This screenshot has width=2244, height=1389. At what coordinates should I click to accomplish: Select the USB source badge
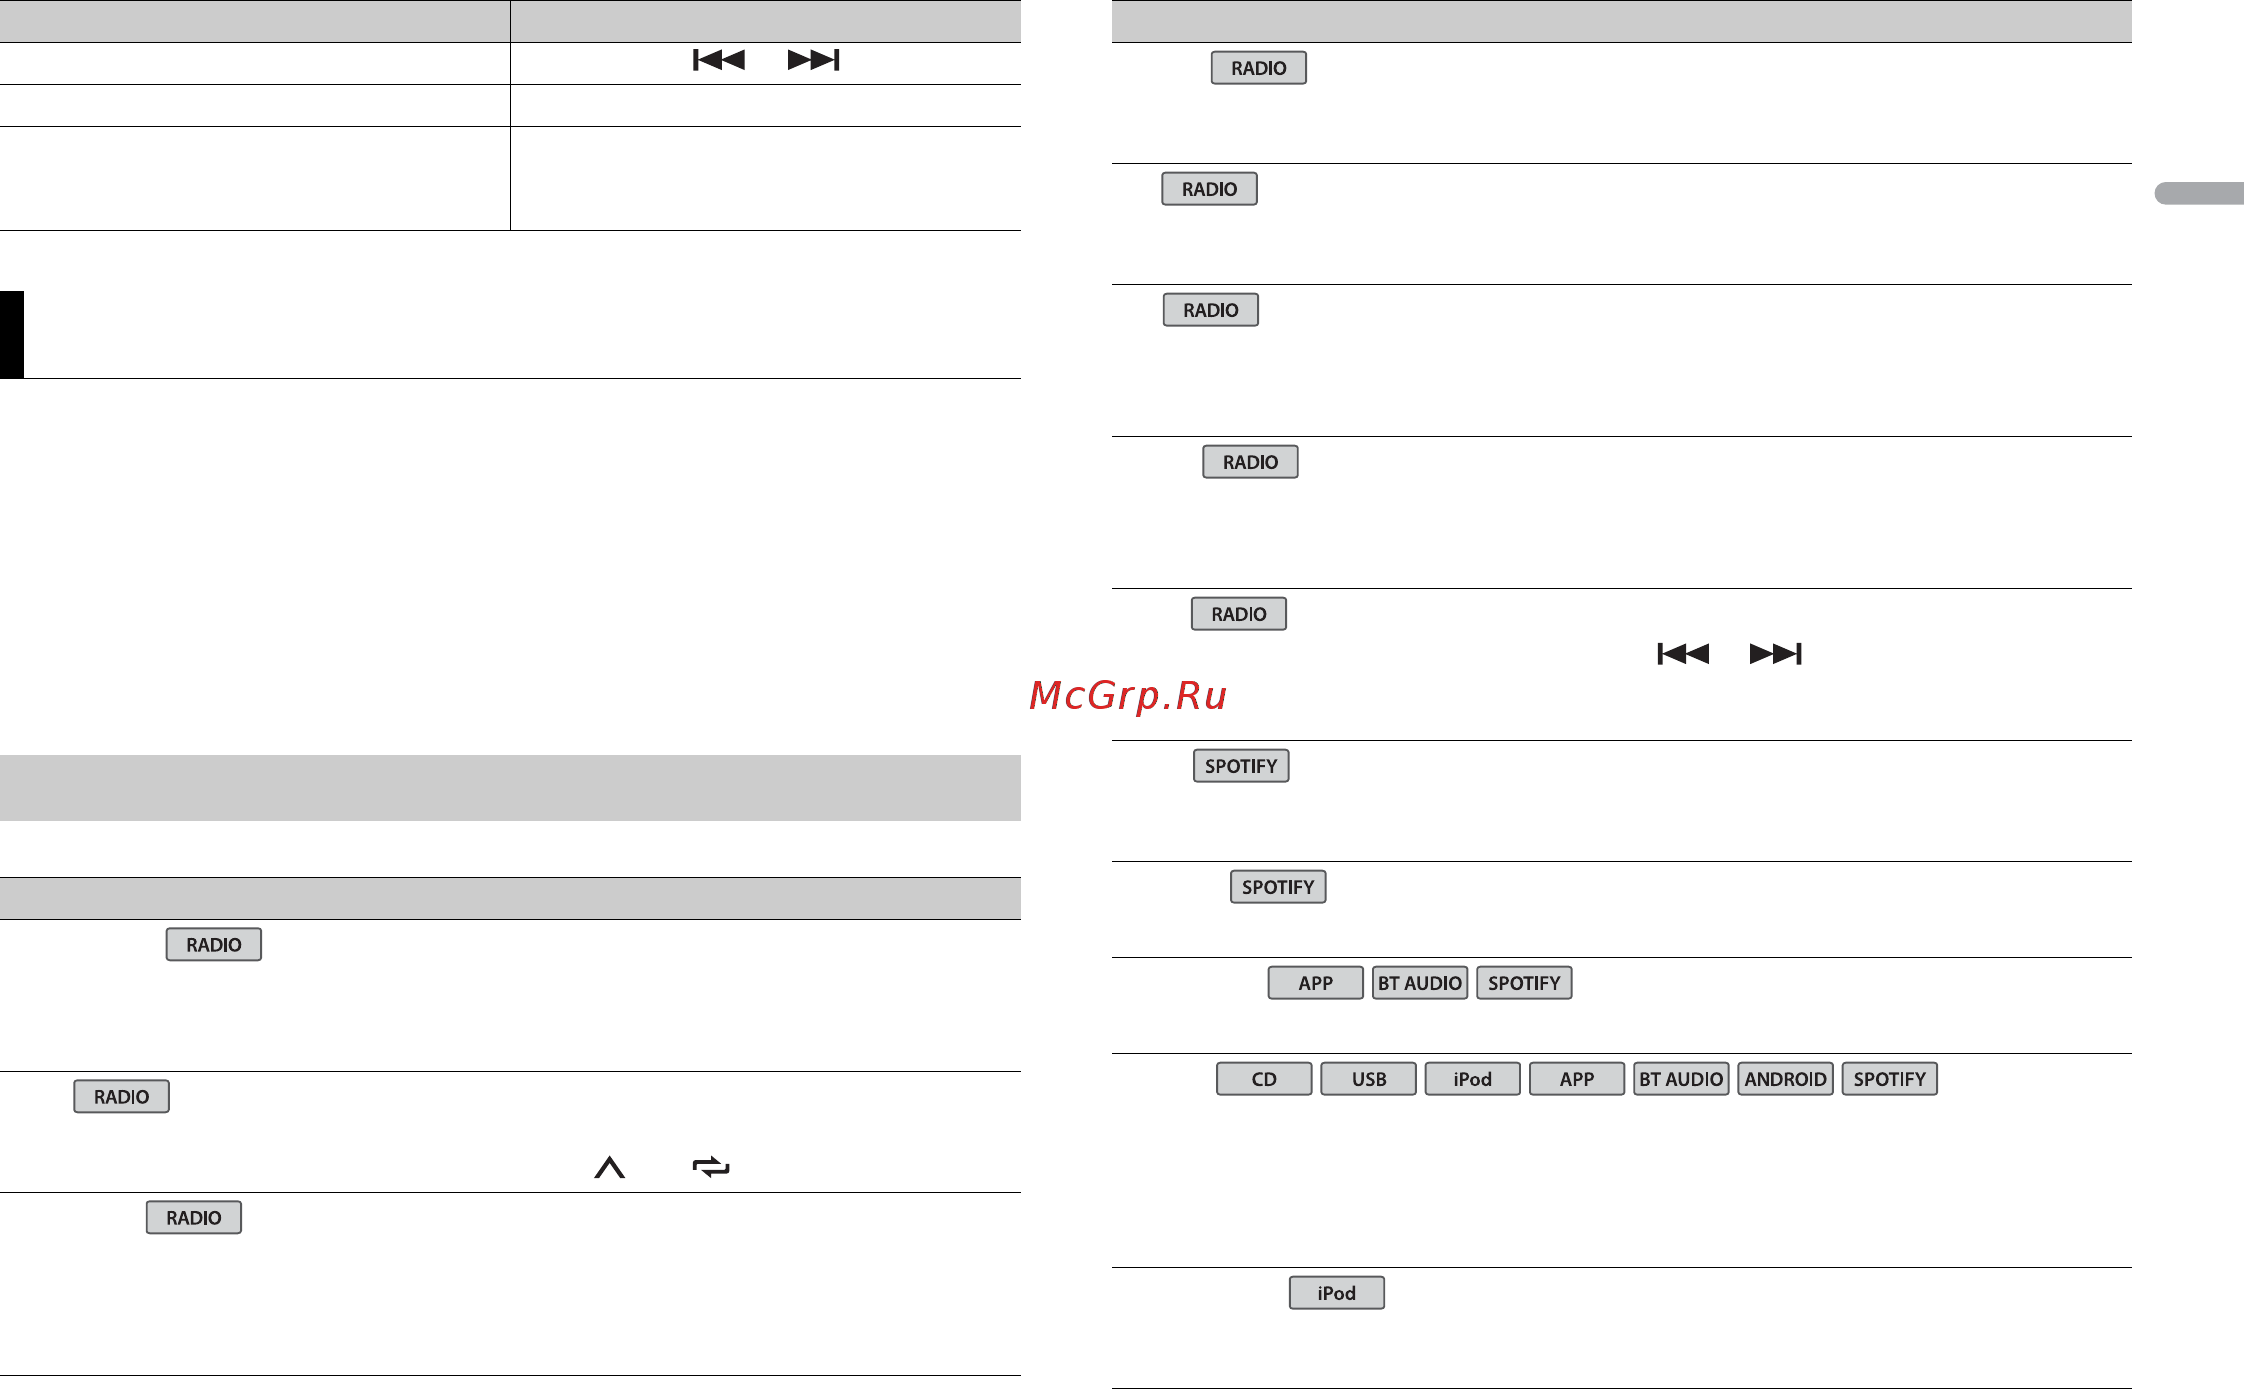point(1368,1079)
